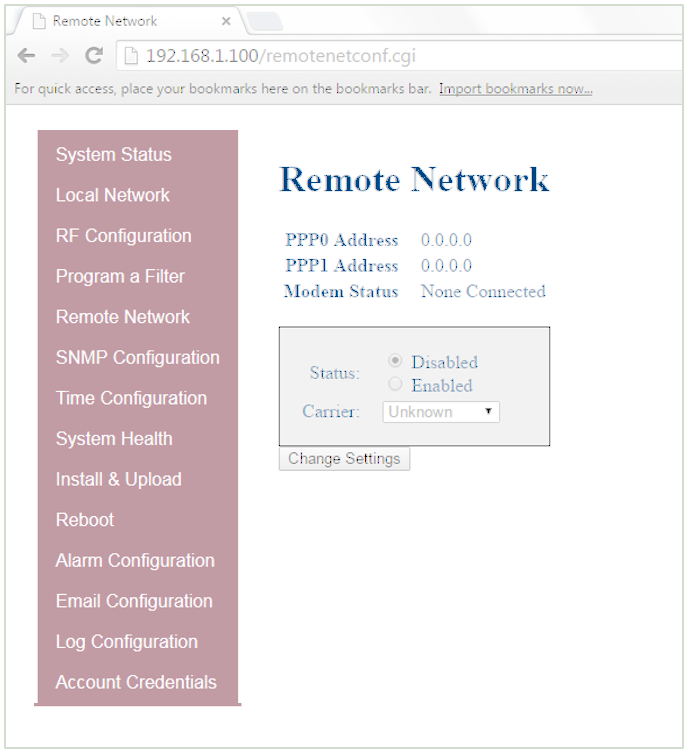Open Program a Filter page
693x754 pixels.
120,276
